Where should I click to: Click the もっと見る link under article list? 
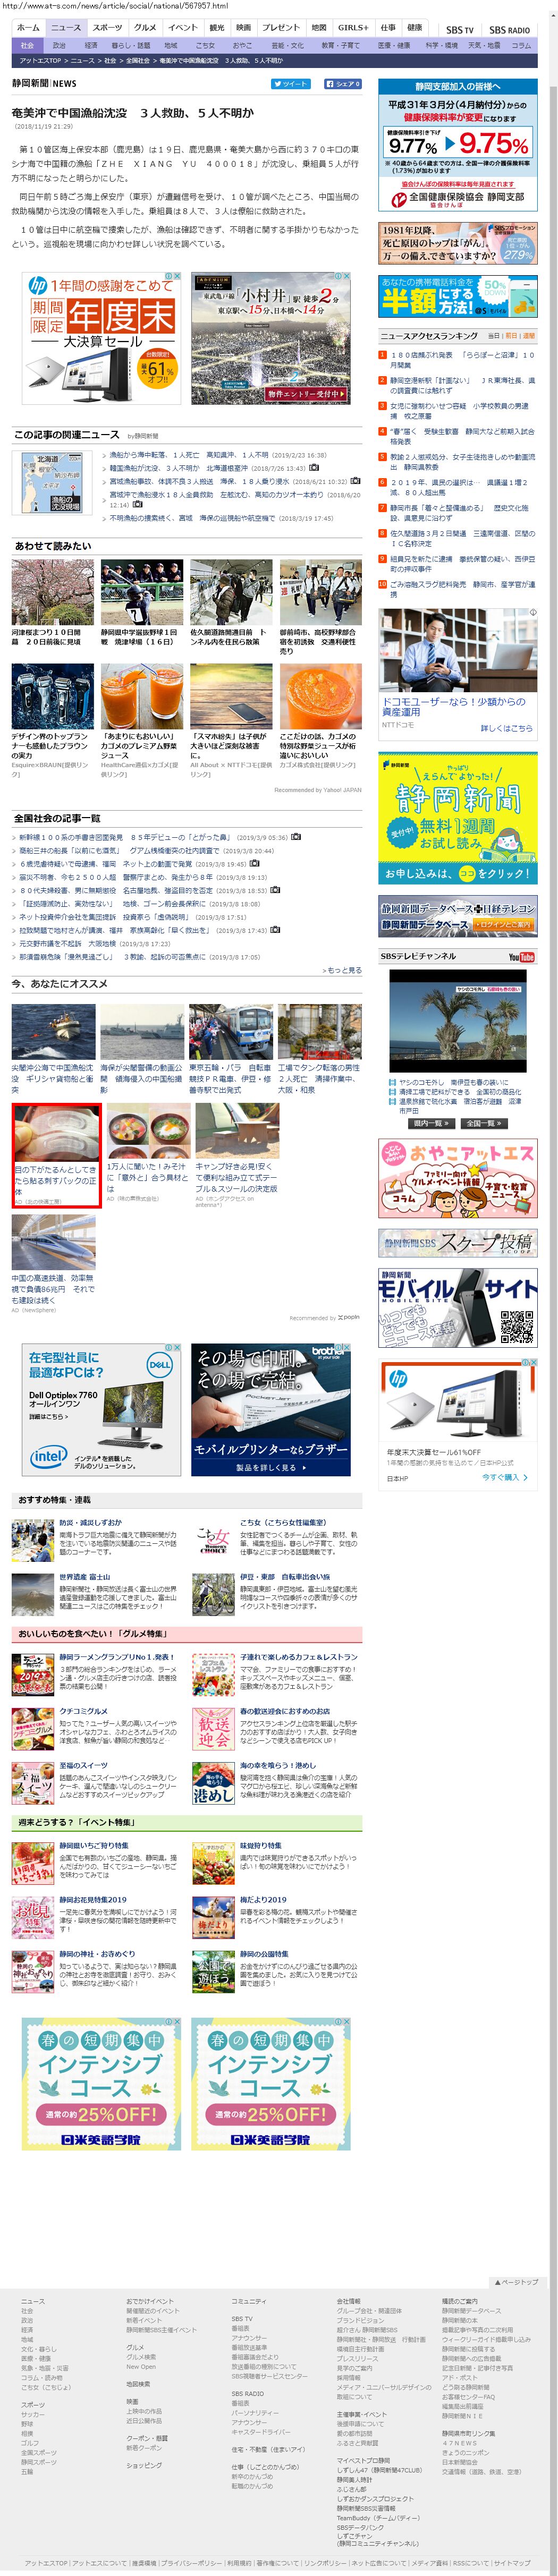pos(343,970)
